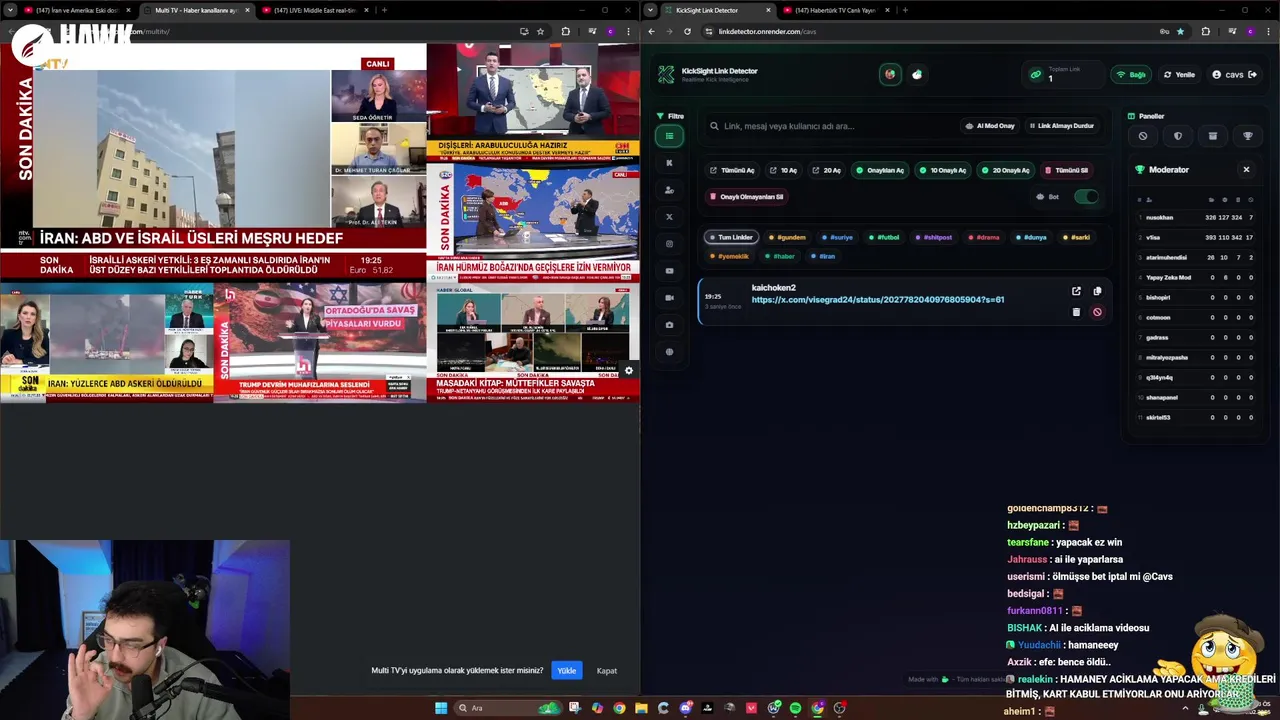
Task: Open File Explorer from the taskbar
Action: click(641, 708)
